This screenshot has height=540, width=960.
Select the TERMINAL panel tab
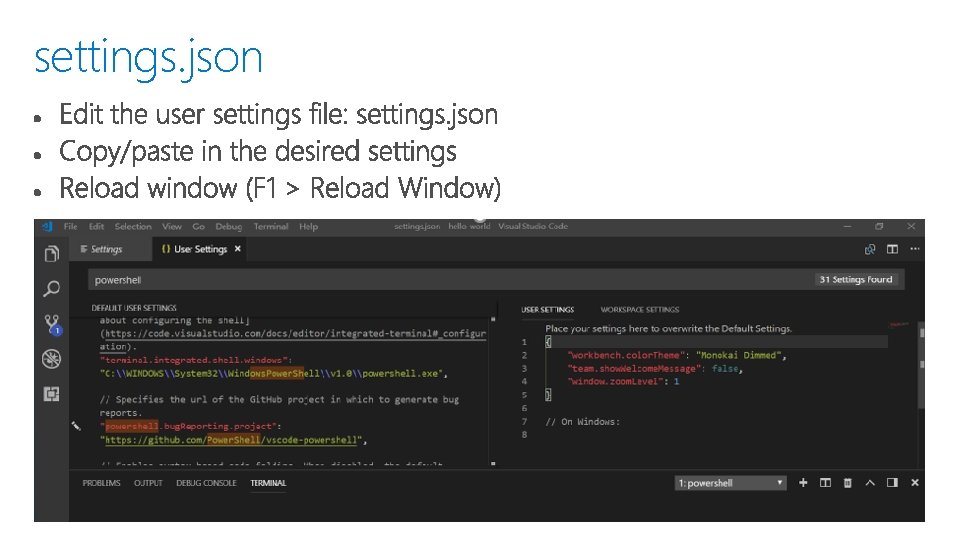[x=268, y=483]
